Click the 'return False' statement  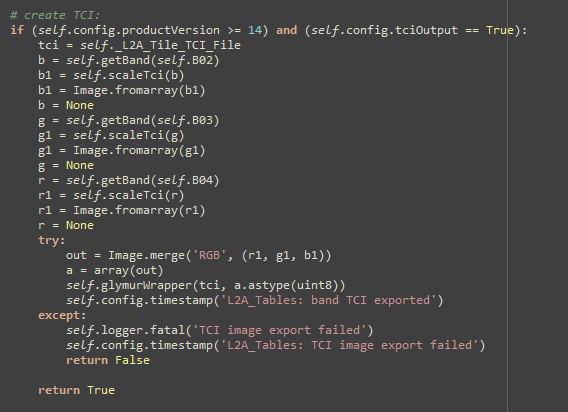(x=108, y=361)
